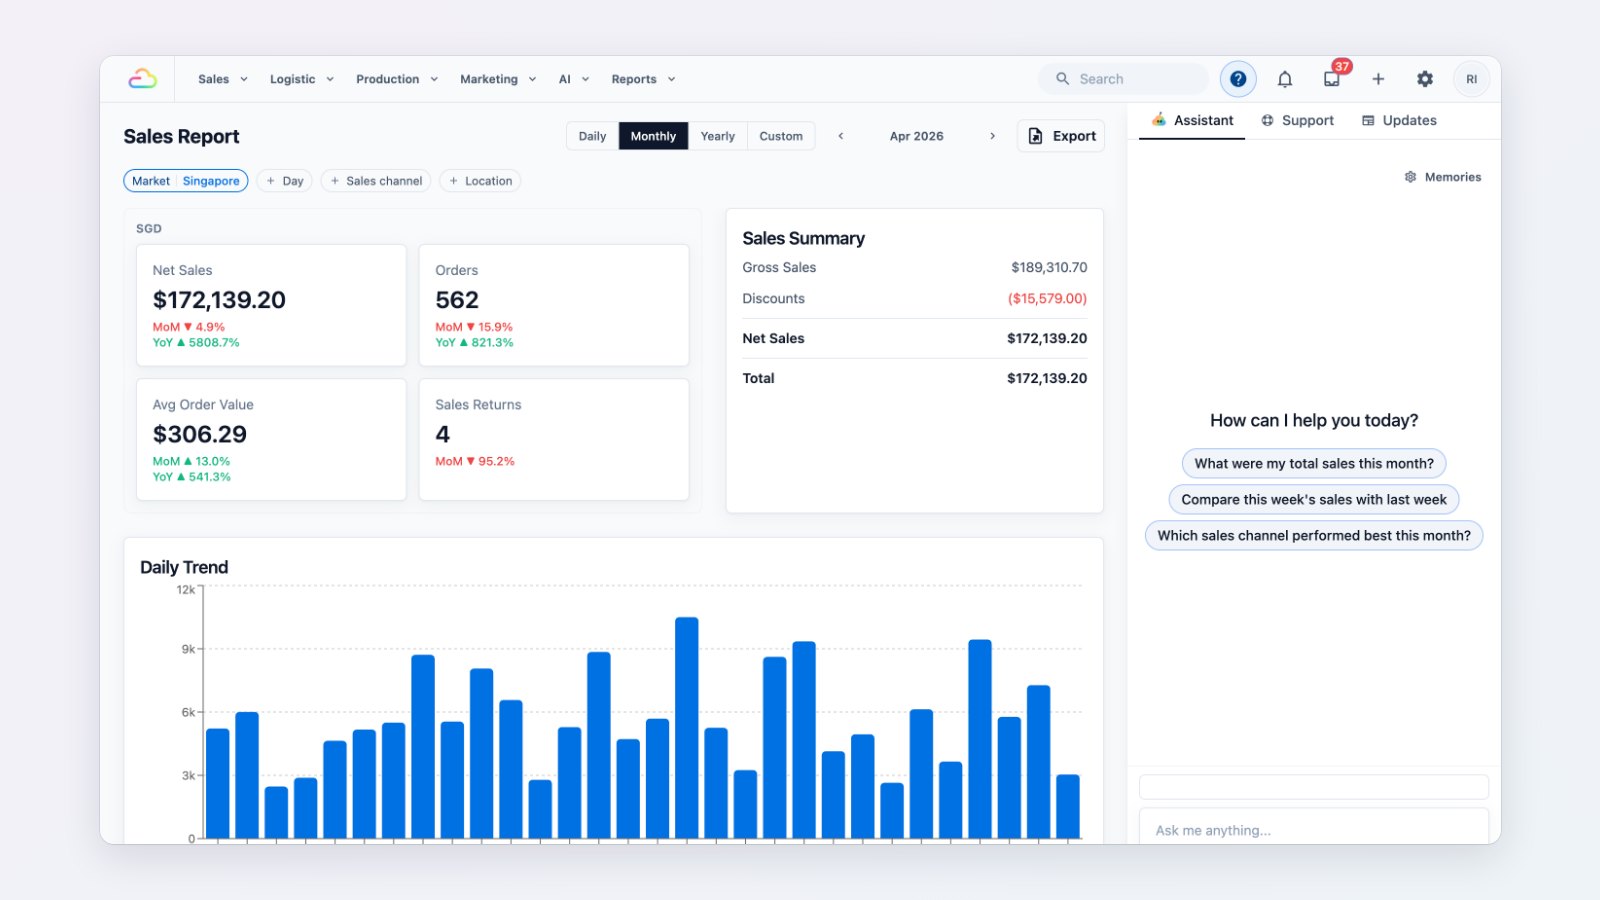Click the Sales Returns value 4
The width and height of the screenshot is (1600, 900).
(x=443, y=434)
